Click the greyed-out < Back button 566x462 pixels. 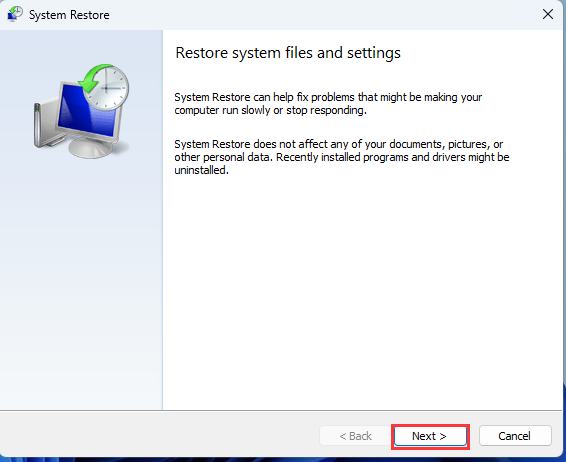click(355, 436)
